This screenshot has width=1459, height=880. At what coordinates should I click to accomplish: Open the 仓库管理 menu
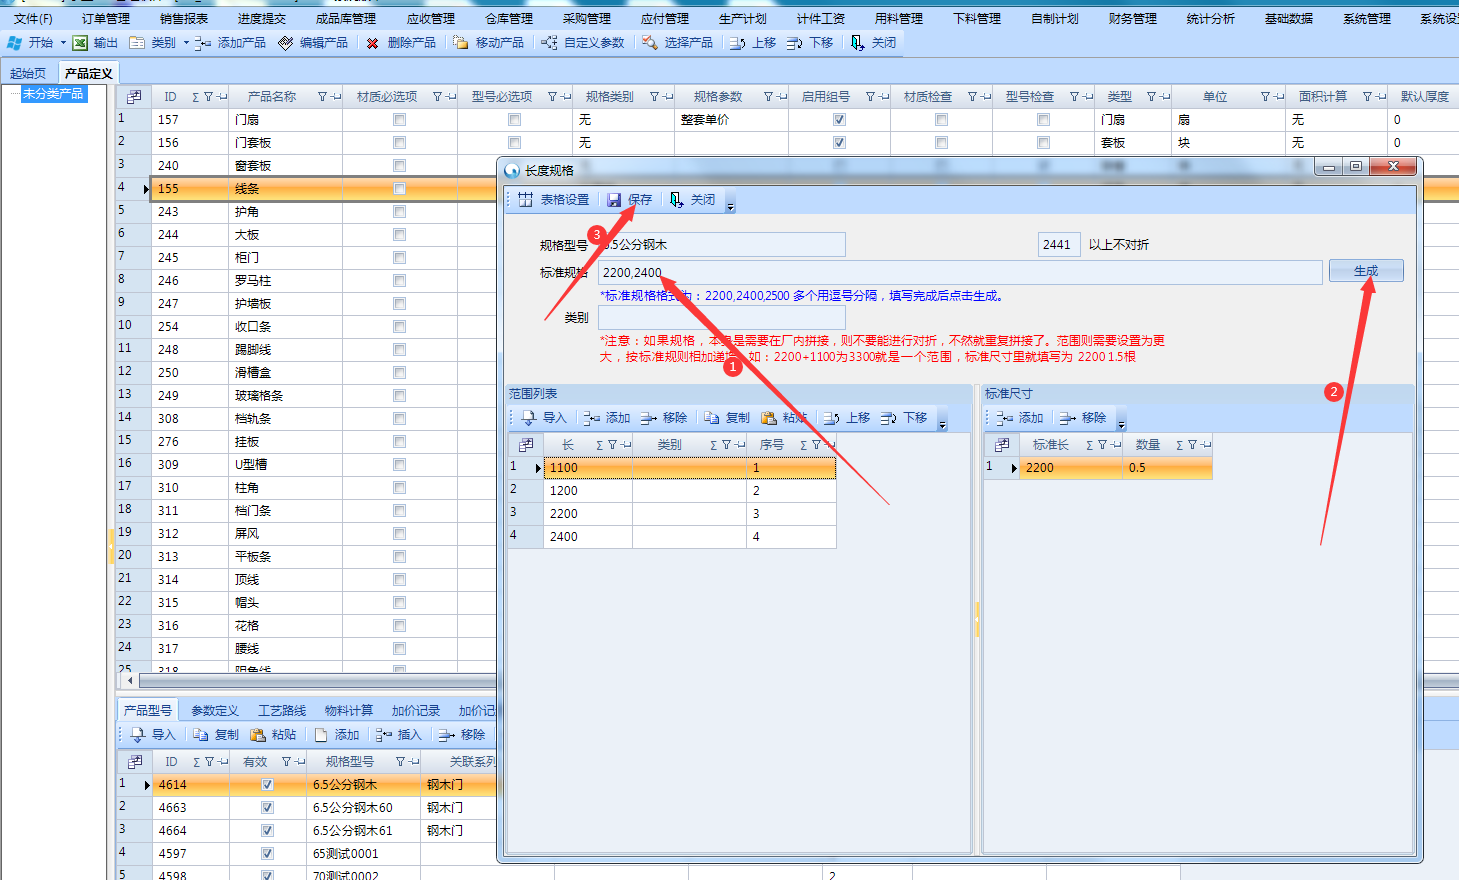(x=508, y=18)
